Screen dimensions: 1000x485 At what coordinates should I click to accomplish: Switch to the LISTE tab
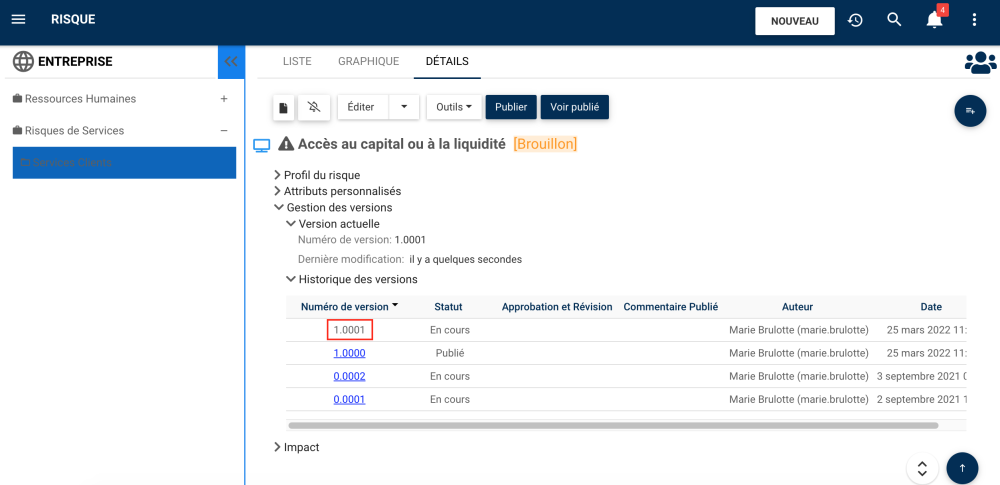click(297, 61)
